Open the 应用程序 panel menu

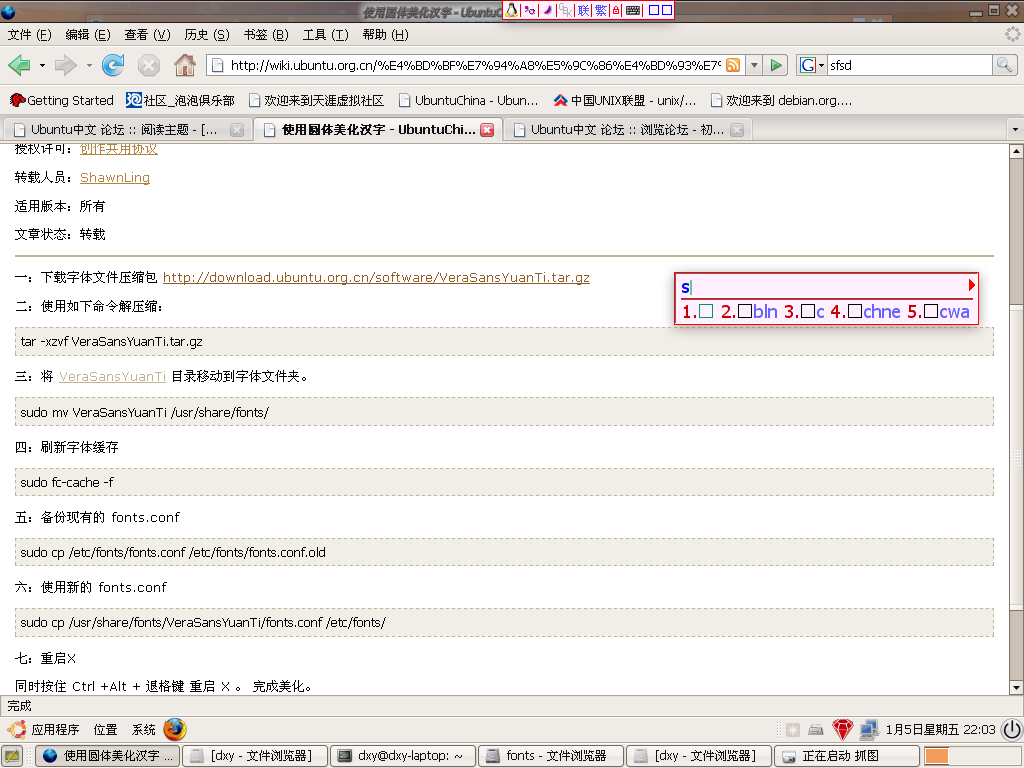55,729
